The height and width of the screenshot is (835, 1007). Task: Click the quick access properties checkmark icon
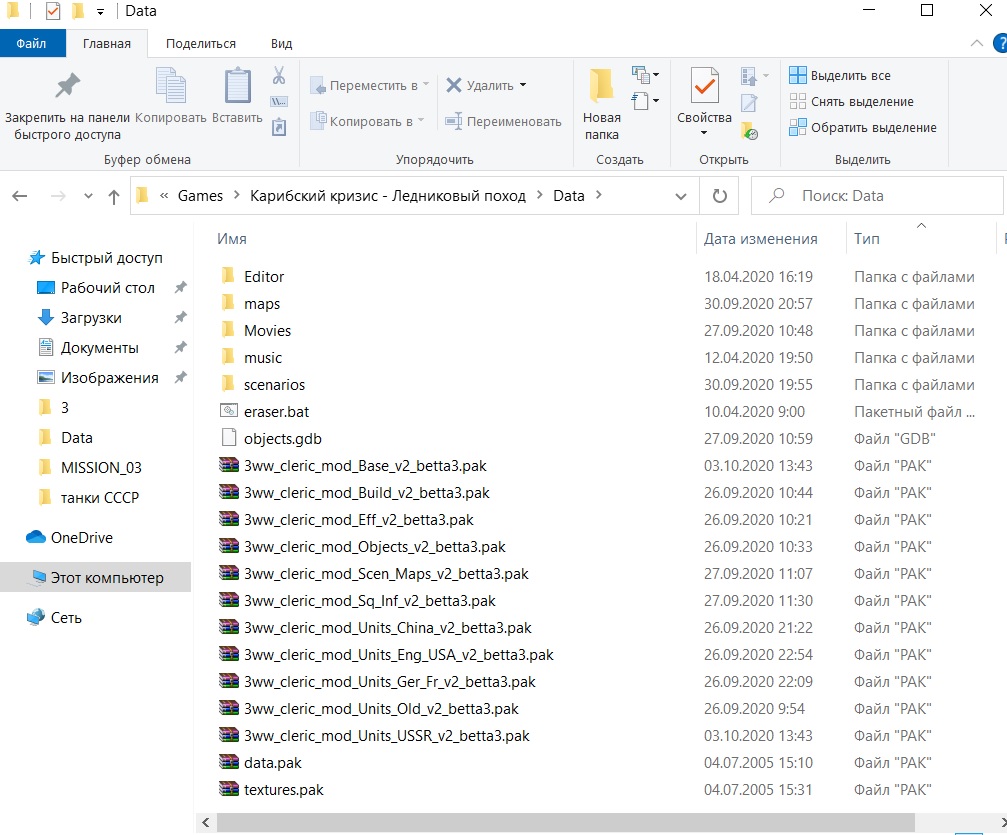[53, 11]
